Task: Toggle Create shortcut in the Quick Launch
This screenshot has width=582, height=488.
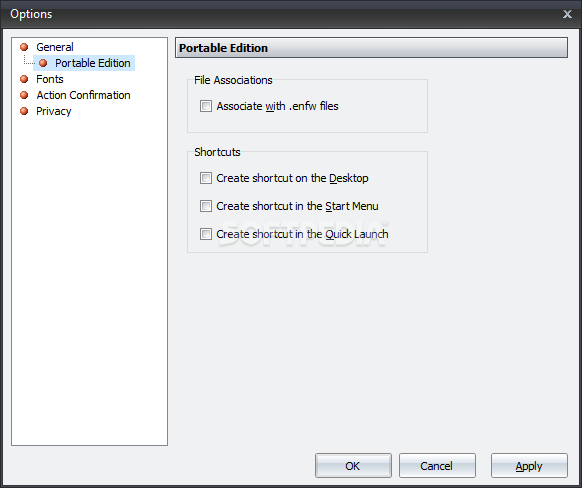Action: coord(206,234)
